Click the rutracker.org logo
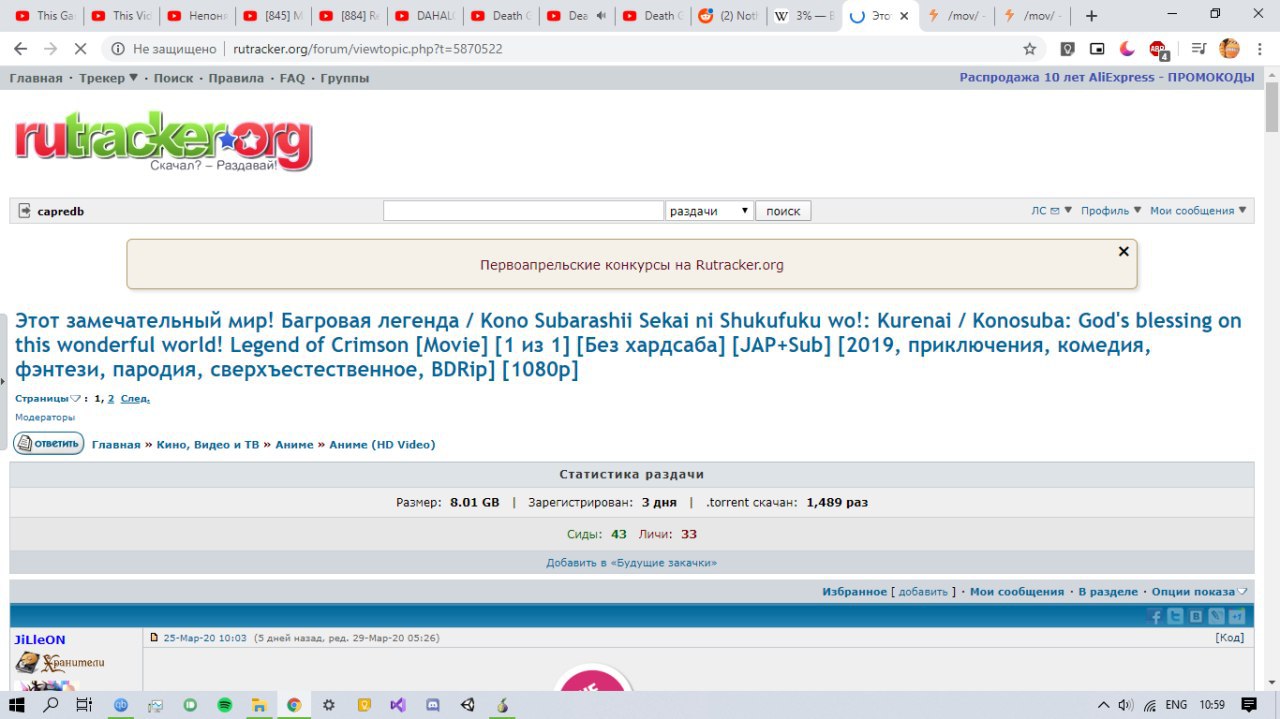The height and width of the screenshot is (719, 1280). 163,141
